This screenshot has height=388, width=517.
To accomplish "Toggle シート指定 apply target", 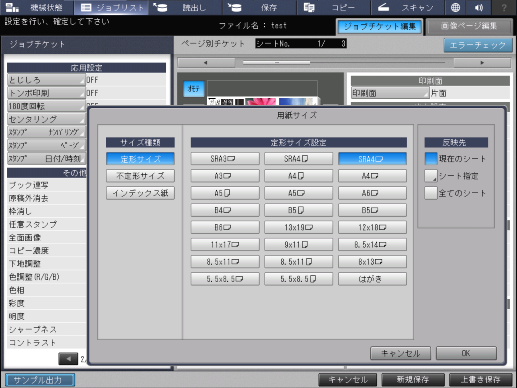I will (x=431, y=176).
